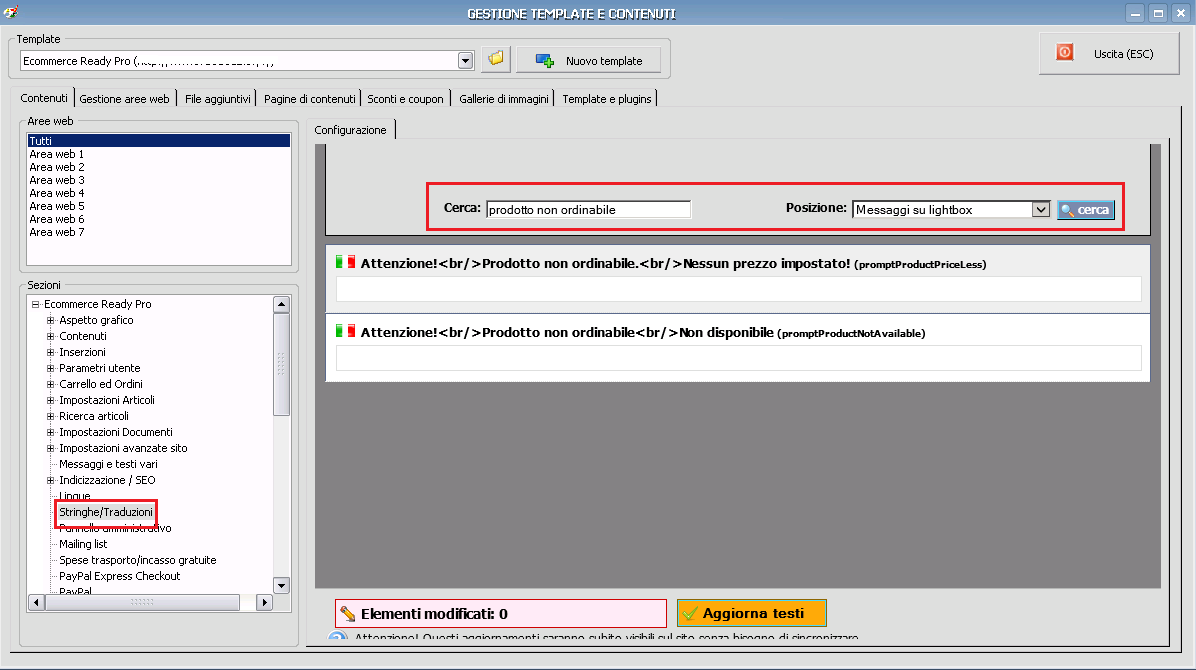This screenshot has width=1196, height=670.
Task: Click the Sezioni horizontal scrollbar thumb
Action: [143, 602]
